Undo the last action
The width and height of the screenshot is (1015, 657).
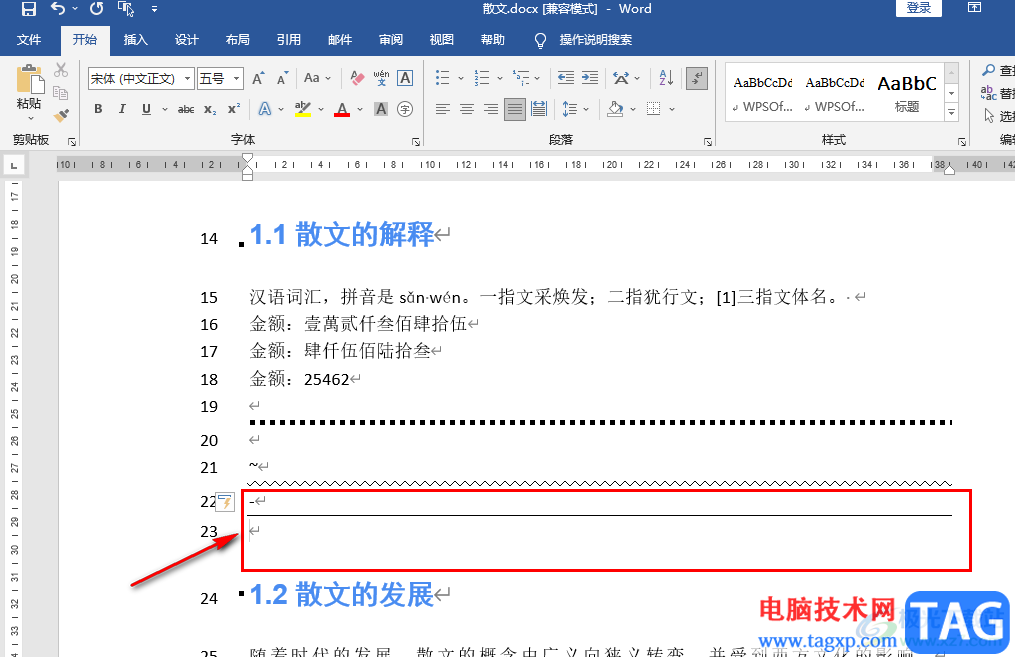point(58,8)
